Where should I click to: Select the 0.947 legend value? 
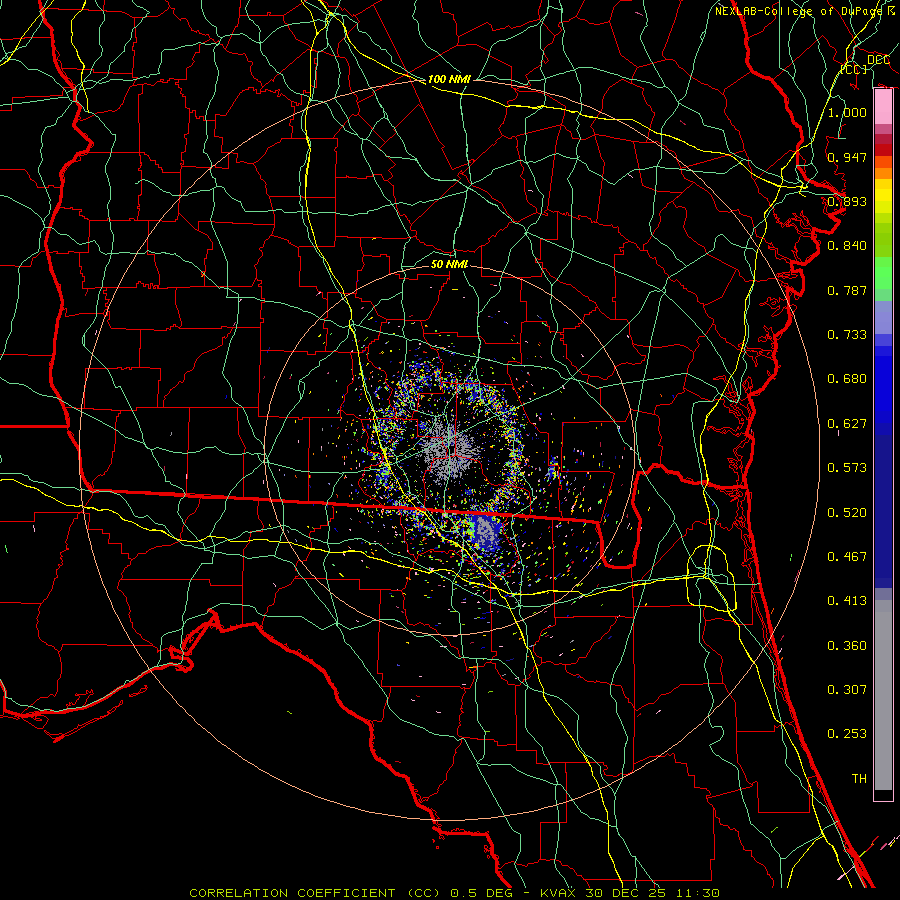pyautogui.click(x=847, y=157)
